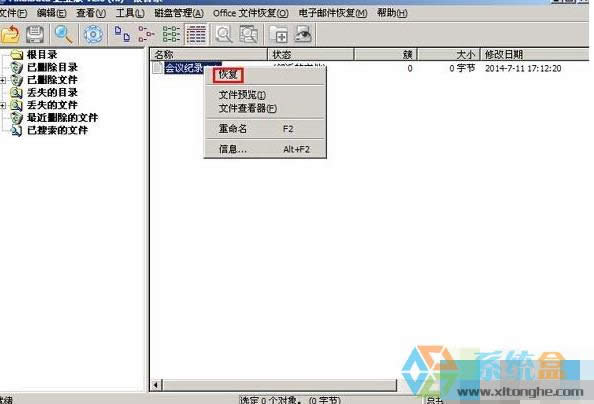594x404 pixels.
Task: Open the Office 文件恢复 menu
Action: click(250, 13)
